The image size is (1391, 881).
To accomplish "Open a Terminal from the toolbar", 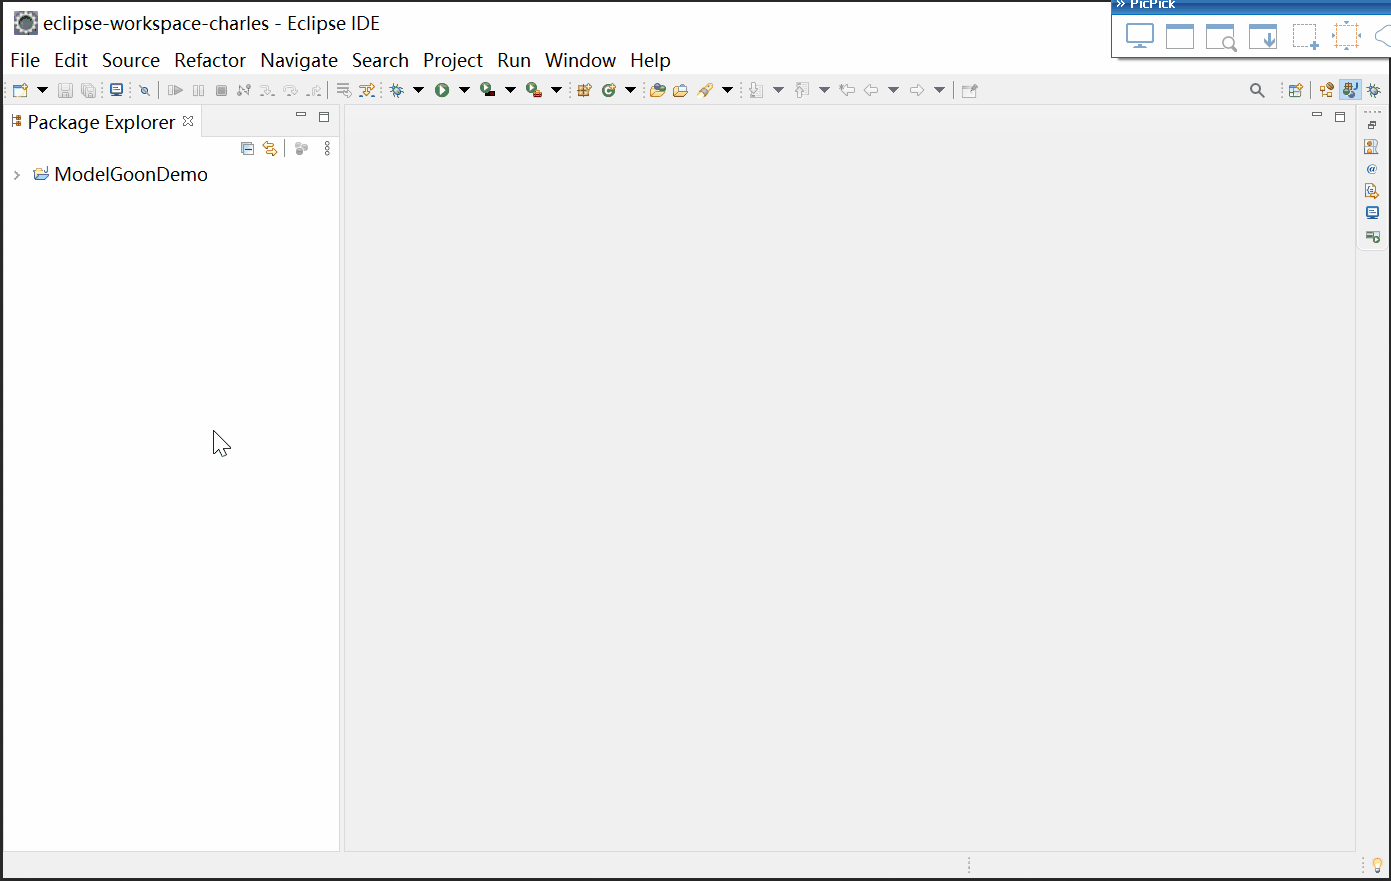I will click(x=116, y=90).
